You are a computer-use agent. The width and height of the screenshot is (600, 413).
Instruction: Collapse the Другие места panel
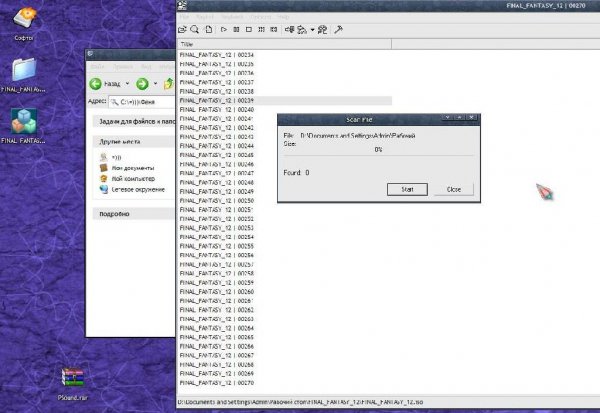click(134, 142)
